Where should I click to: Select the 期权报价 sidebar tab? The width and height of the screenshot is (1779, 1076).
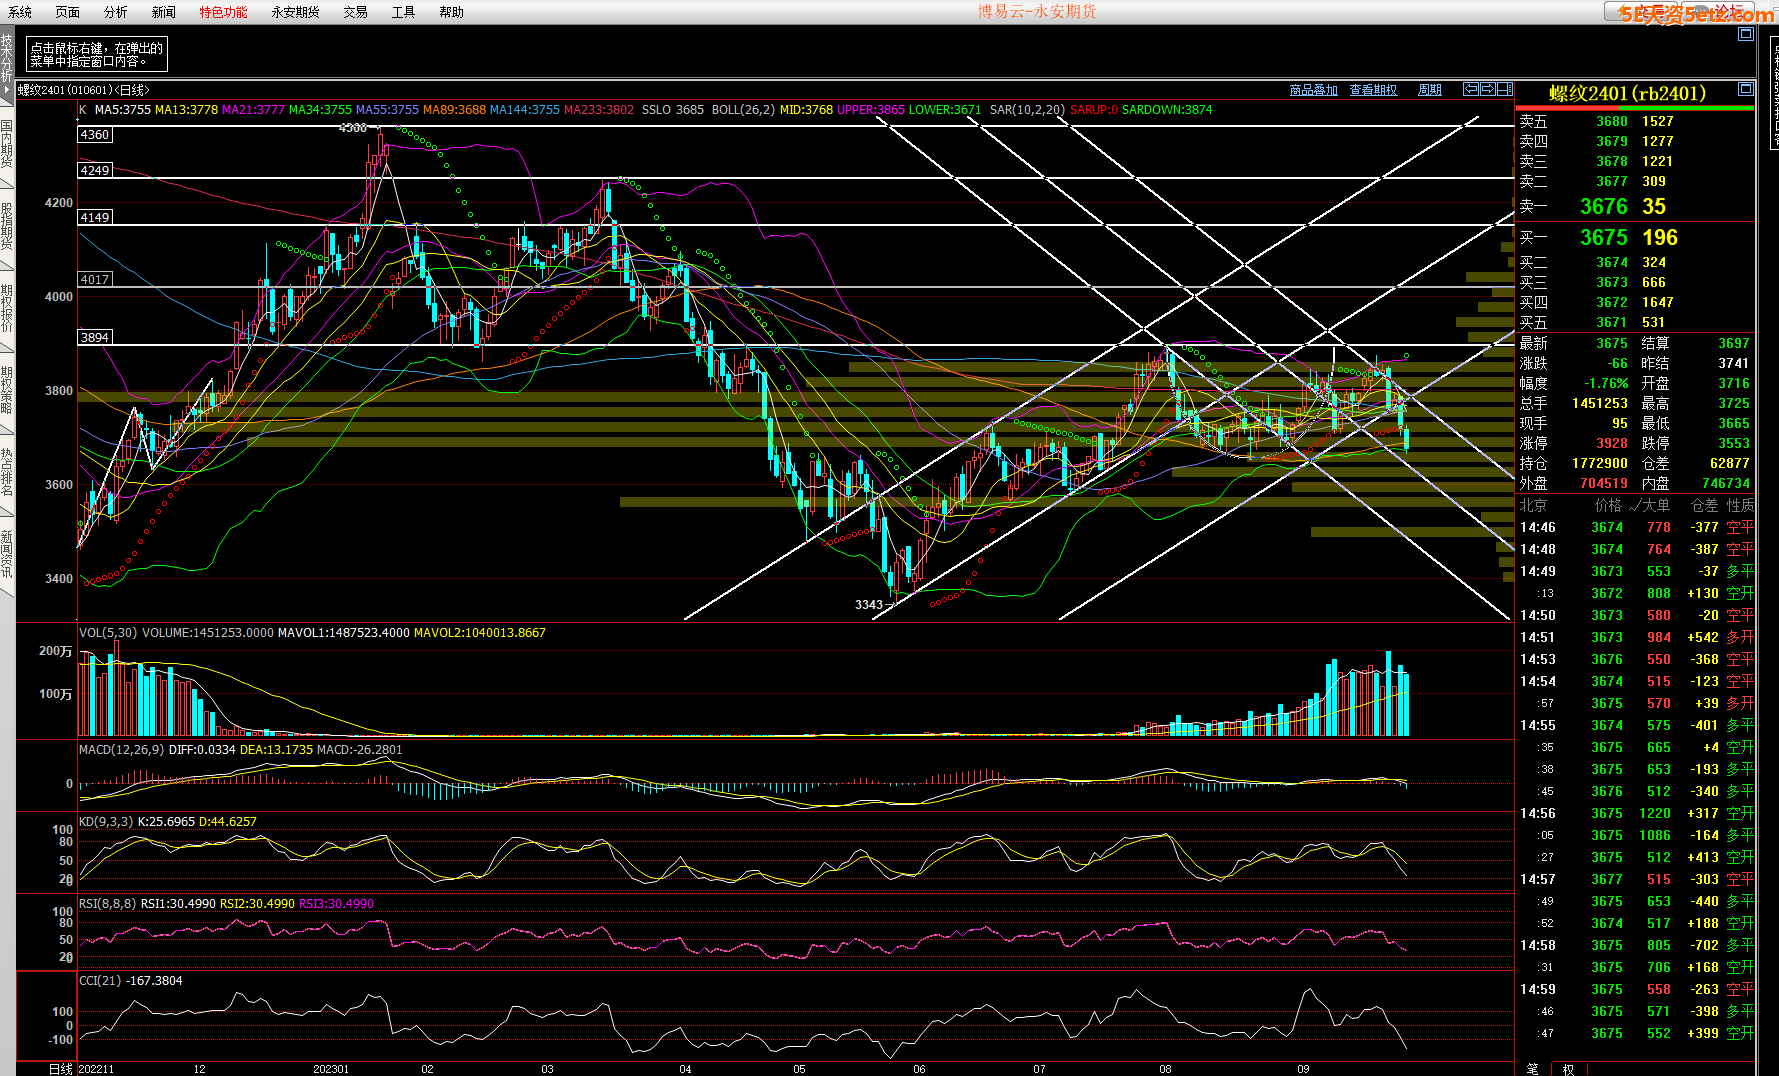[x=7, y=309]
